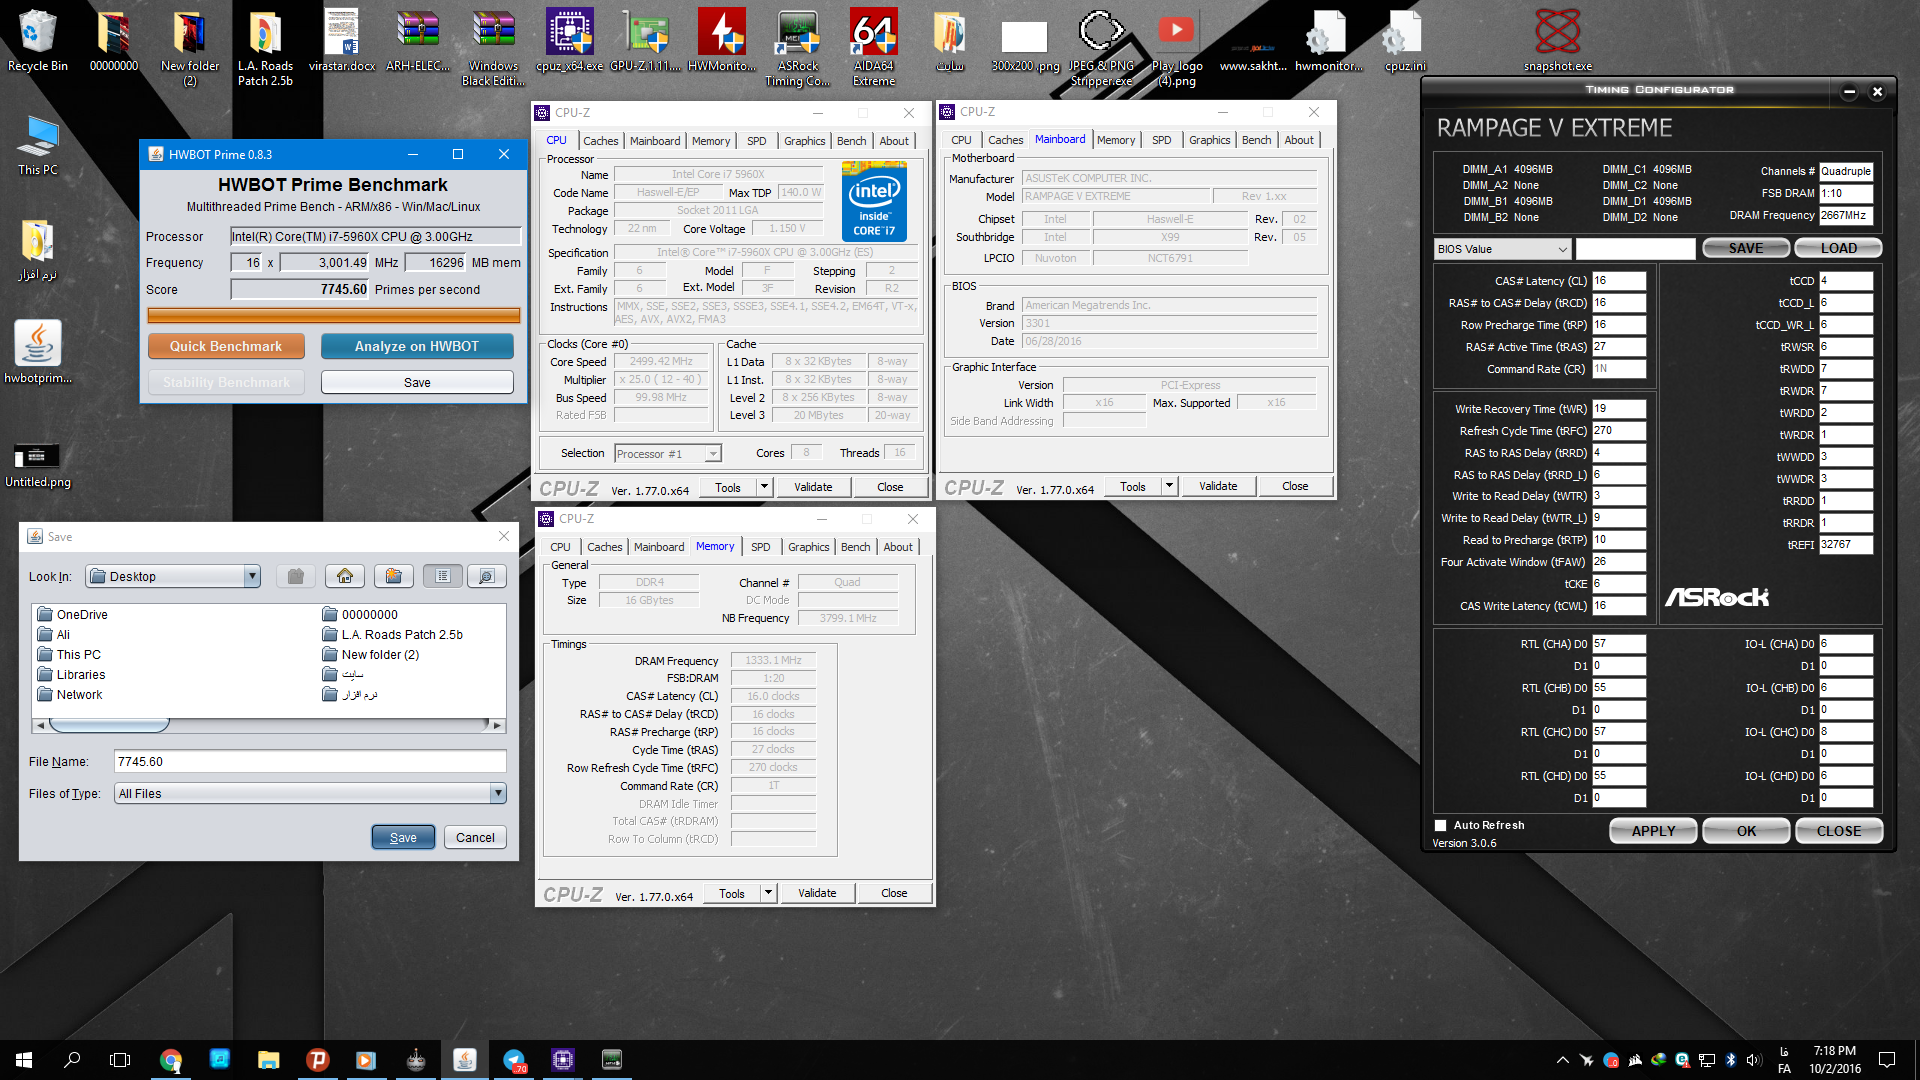Viewport: 1920px width, 1080px height.
Task: Click Validate in CPU-Z Memory window
Action: coord(817,893)
